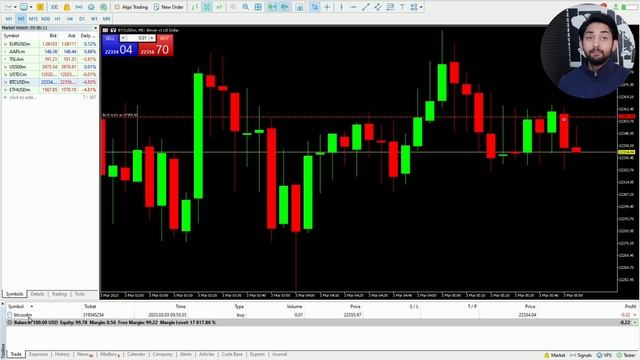
Task: Select the shapes objects tool
Action: [x=413, y=7]
